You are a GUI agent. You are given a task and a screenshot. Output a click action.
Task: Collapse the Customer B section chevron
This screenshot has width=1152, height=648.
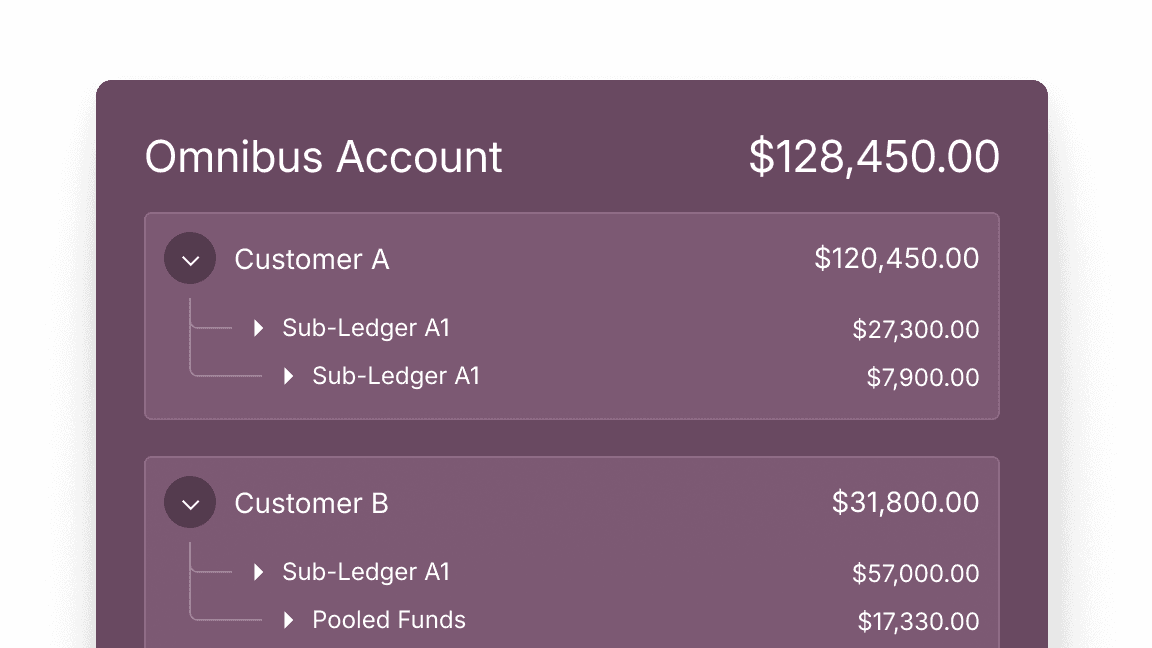click(x=190, y=503)
